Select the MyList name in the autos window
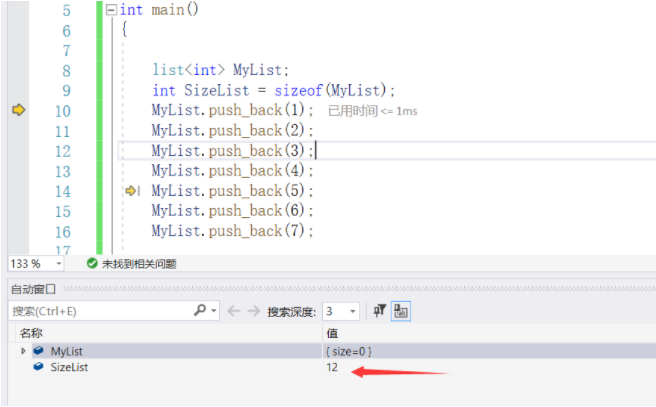This screenshot has height=407, width=656. 67,351
